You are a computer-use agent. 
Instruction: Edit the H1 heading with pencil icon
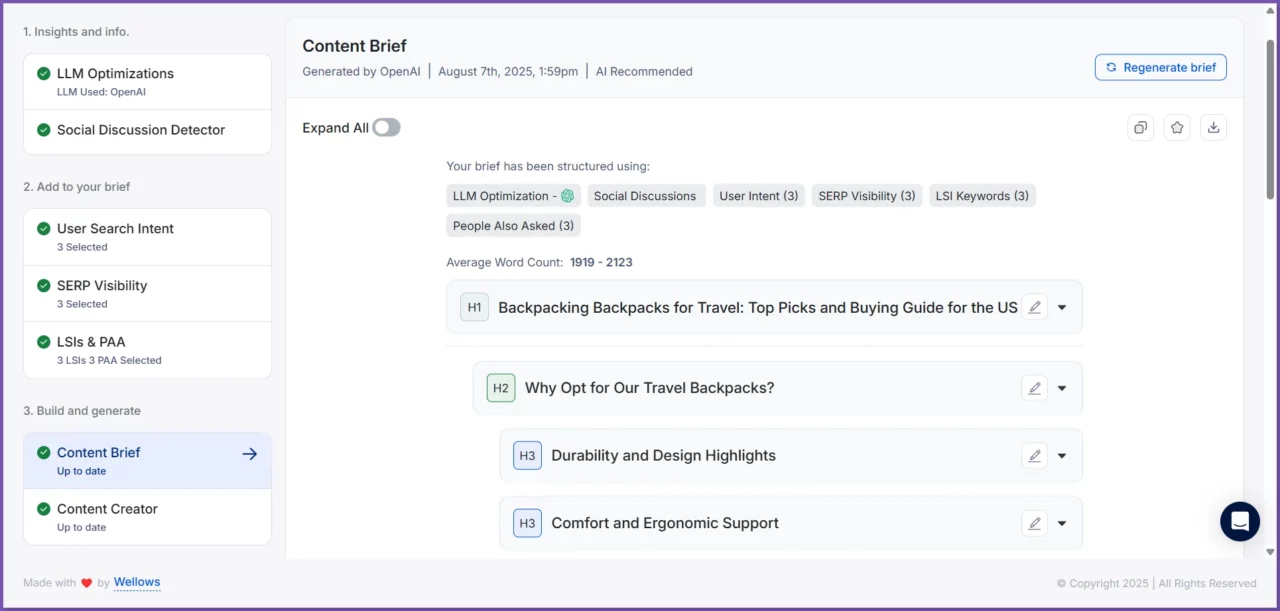pyautogui.click(x=1035, y=308)
